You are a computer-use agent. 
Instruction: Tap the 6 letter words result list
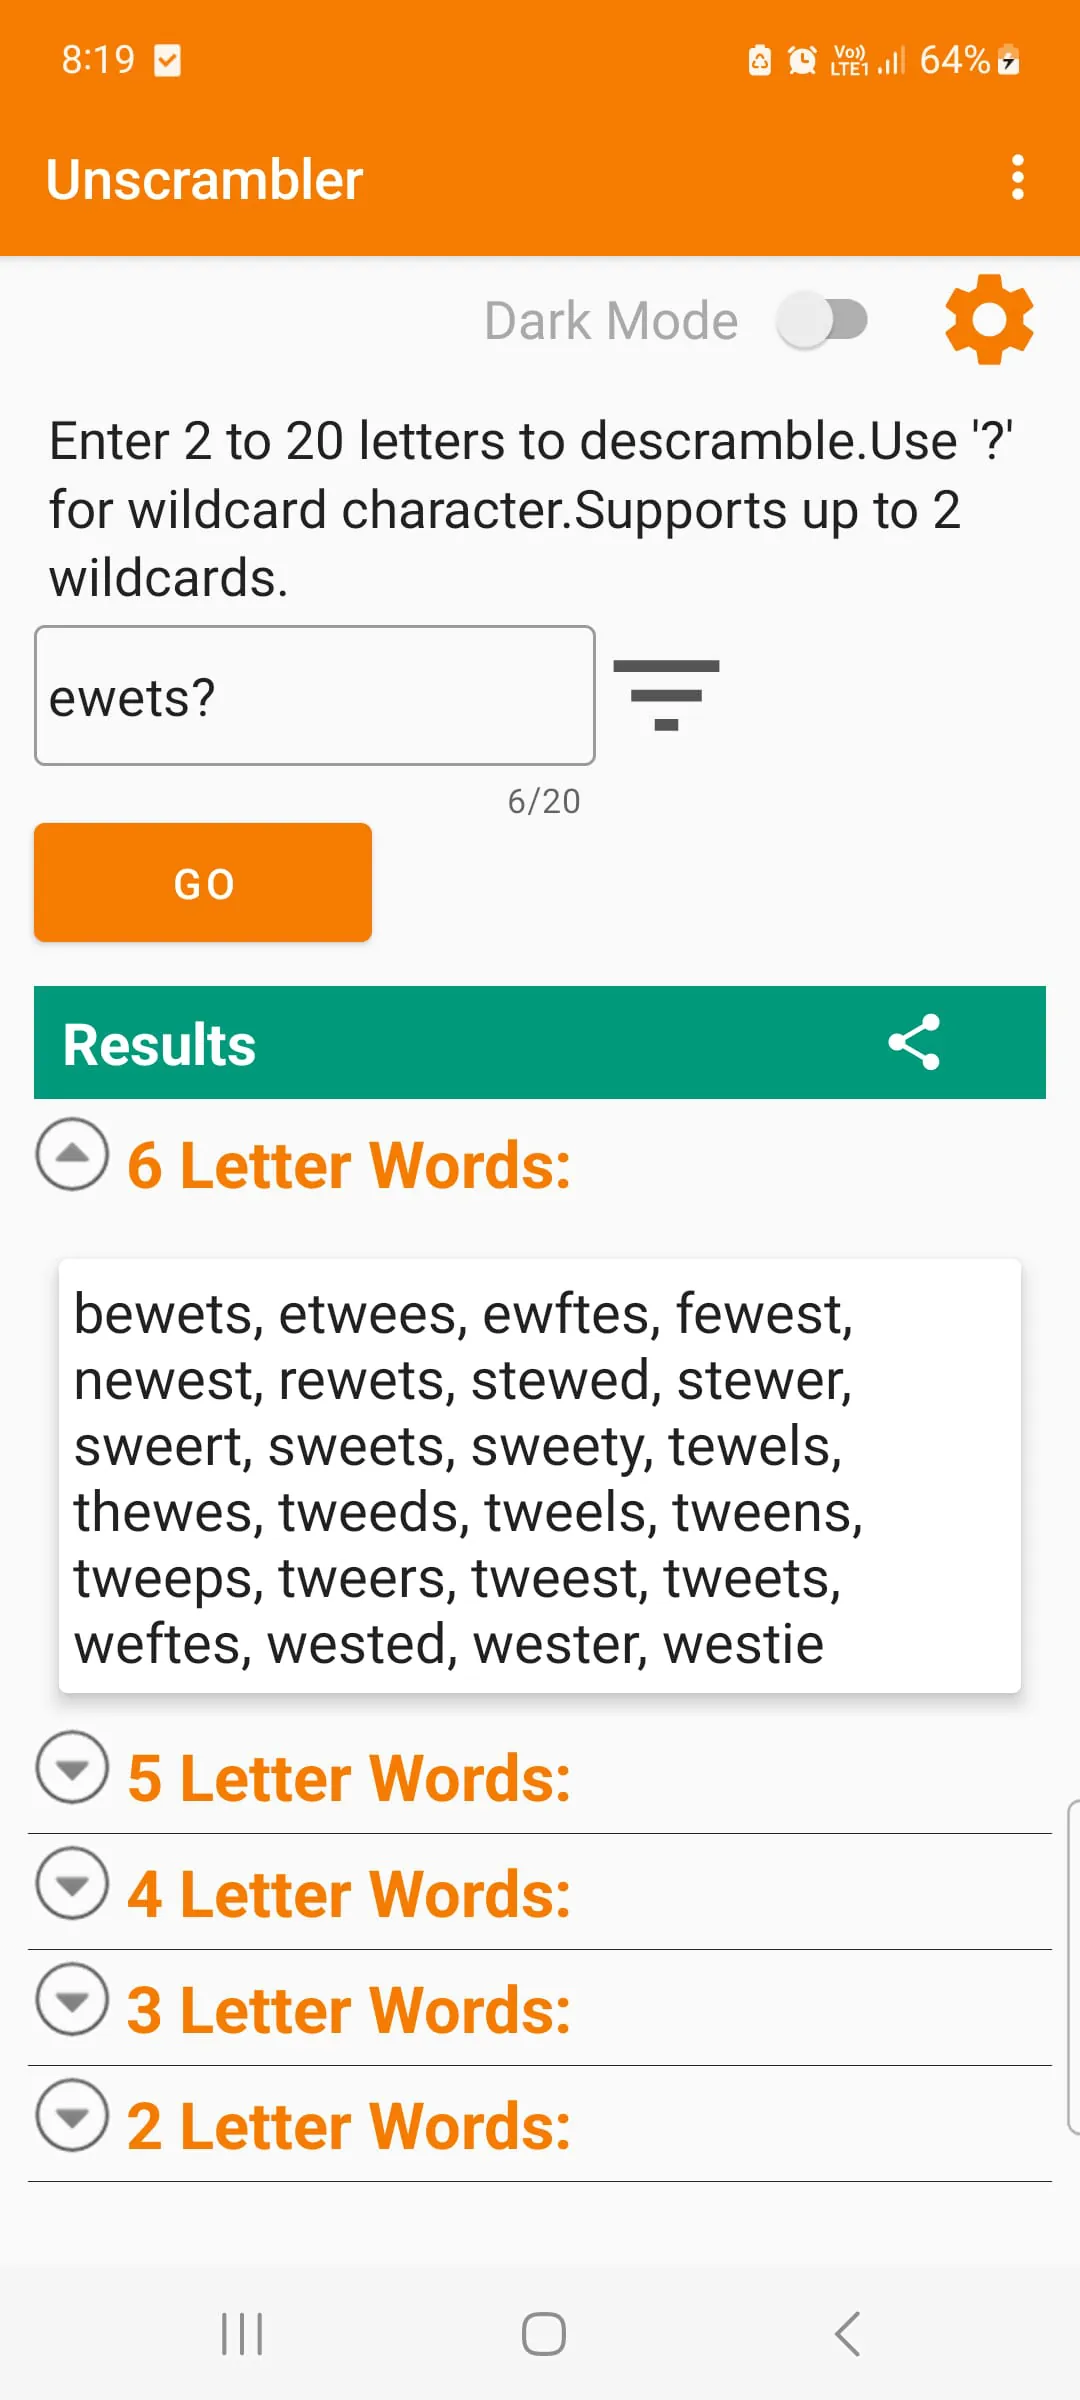click(539, 1476)
